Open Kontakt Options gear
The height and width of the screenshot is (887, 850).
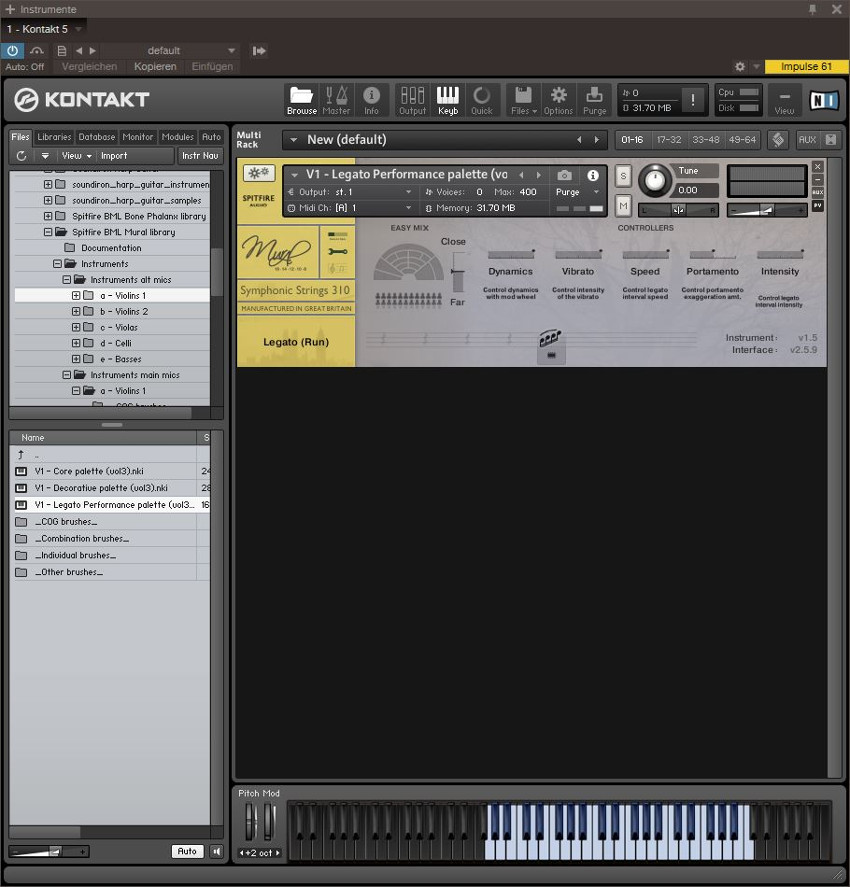click(x=558, y=100)
